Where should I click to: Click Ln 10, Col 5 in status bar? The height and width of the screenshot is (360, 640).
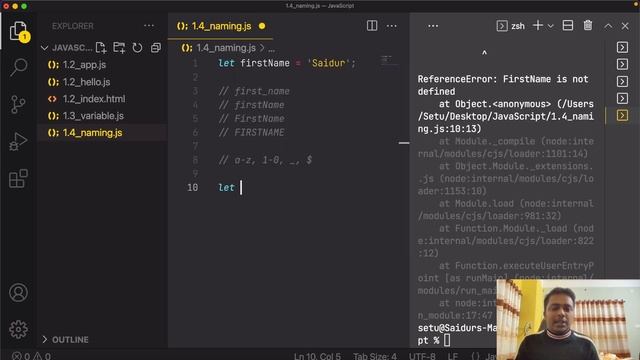point(317,356)
